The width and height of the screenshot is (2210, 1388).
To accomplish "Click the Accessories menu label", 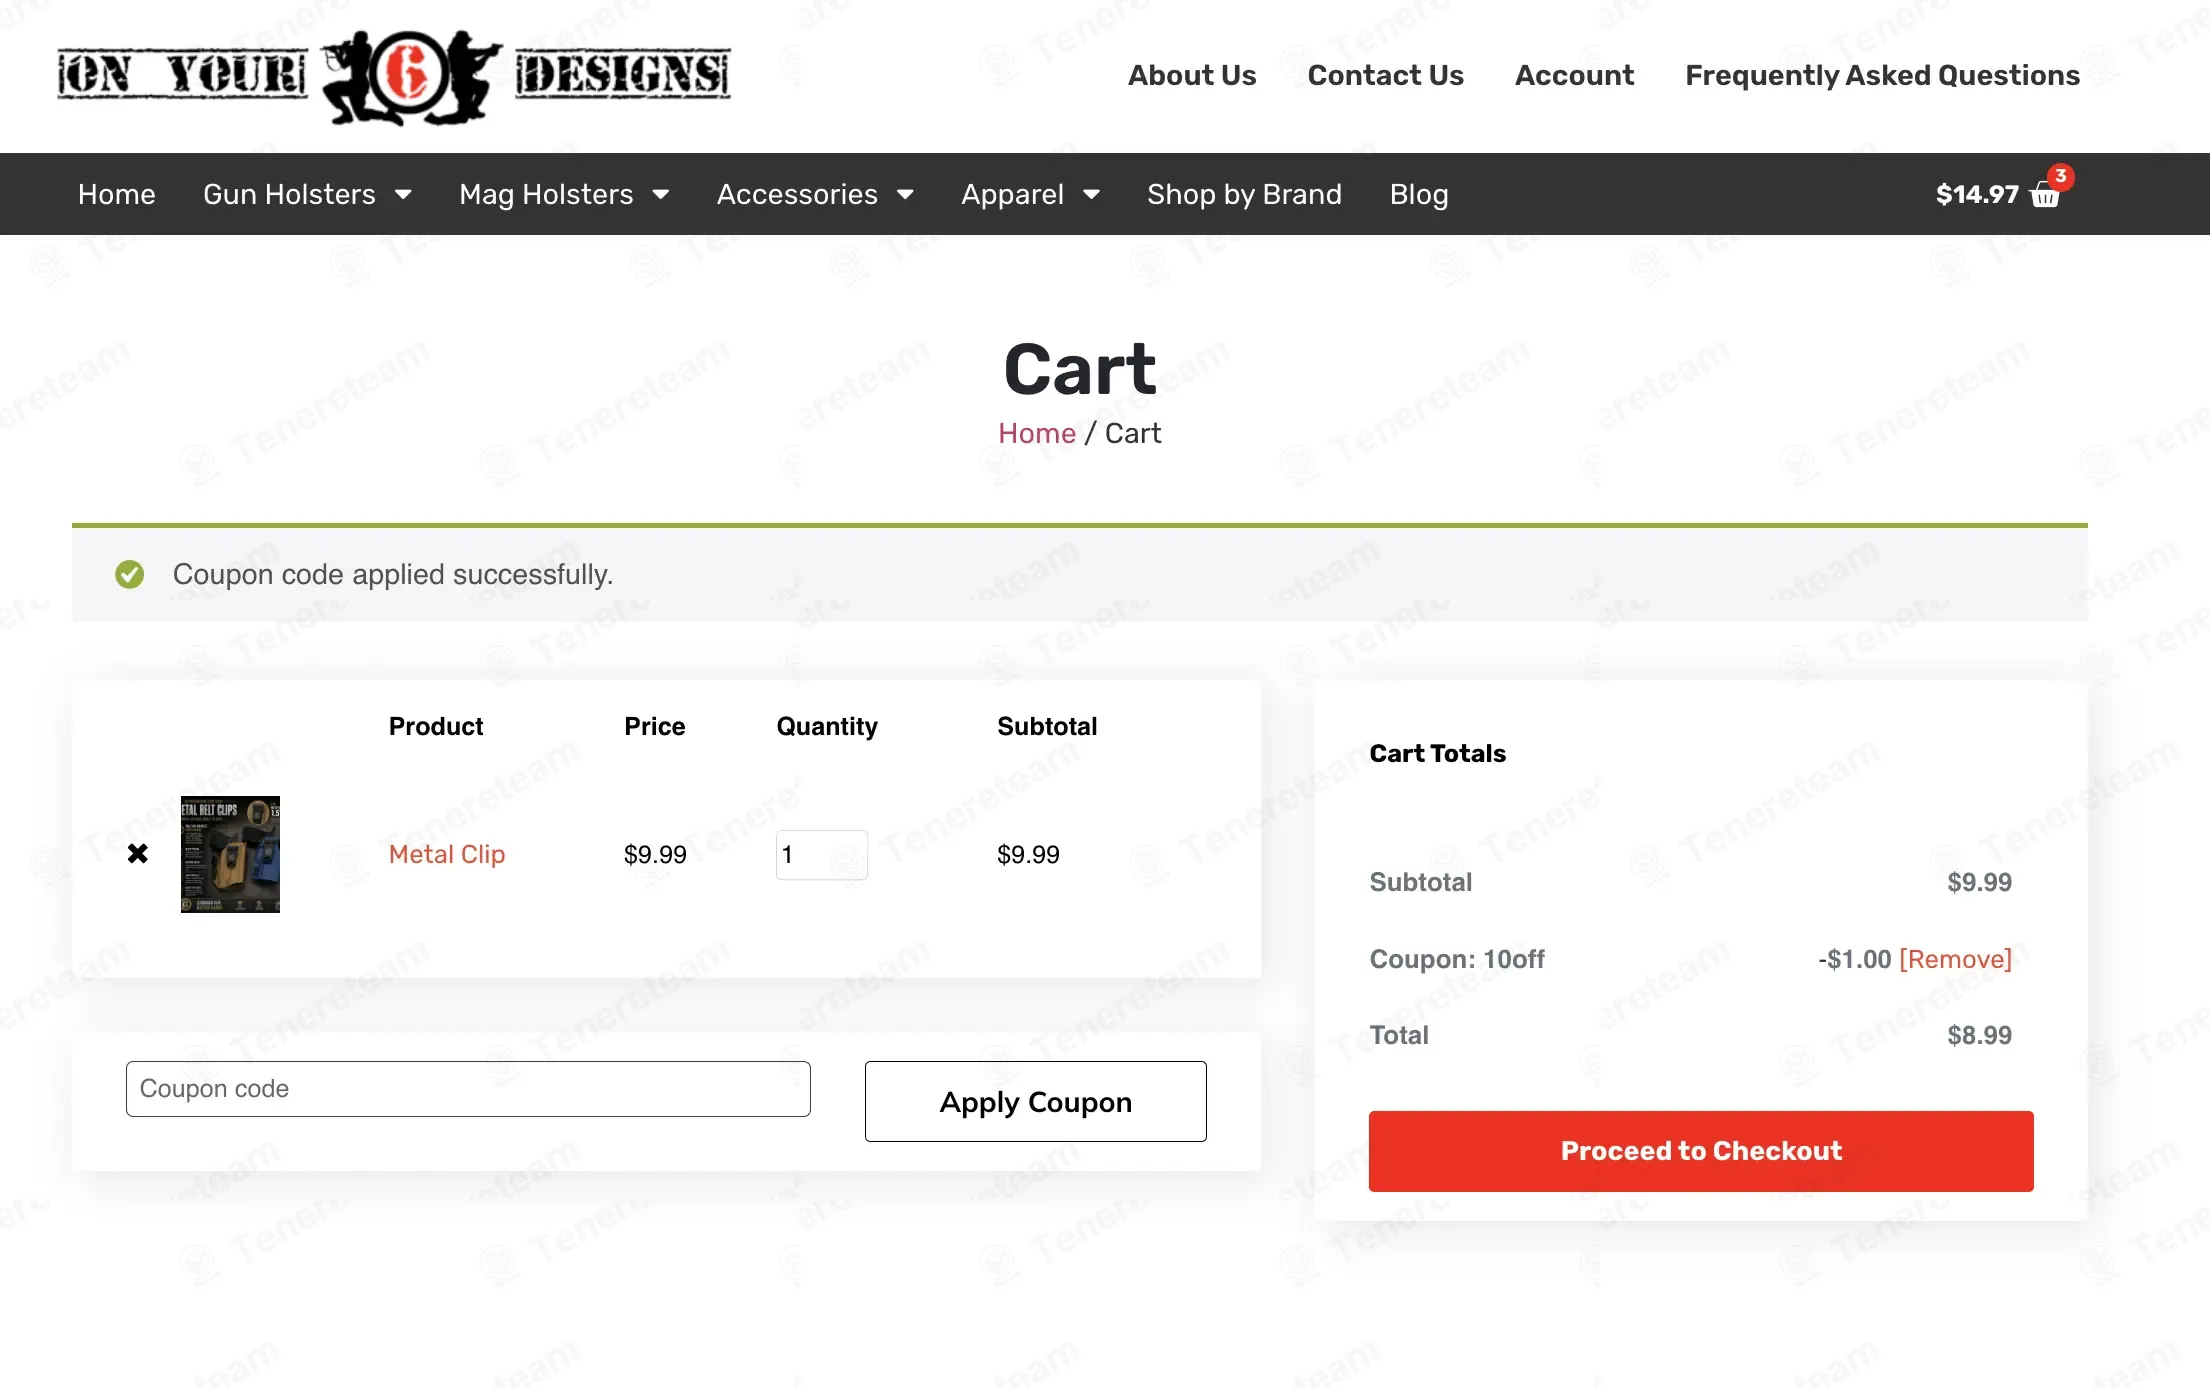I will tap(797, 194).
